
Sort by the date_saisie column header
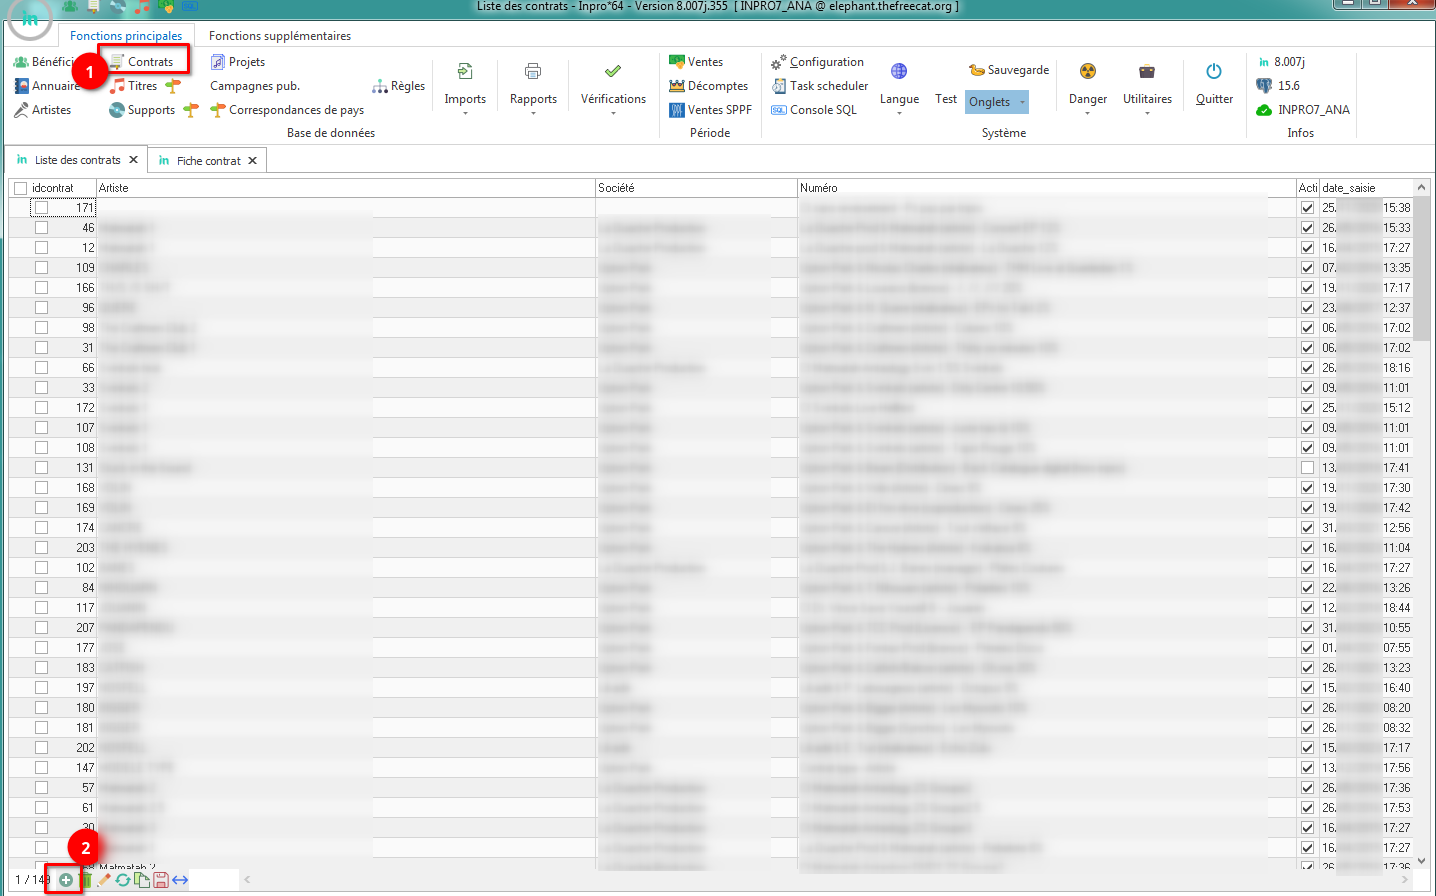tap(1366, 188)
